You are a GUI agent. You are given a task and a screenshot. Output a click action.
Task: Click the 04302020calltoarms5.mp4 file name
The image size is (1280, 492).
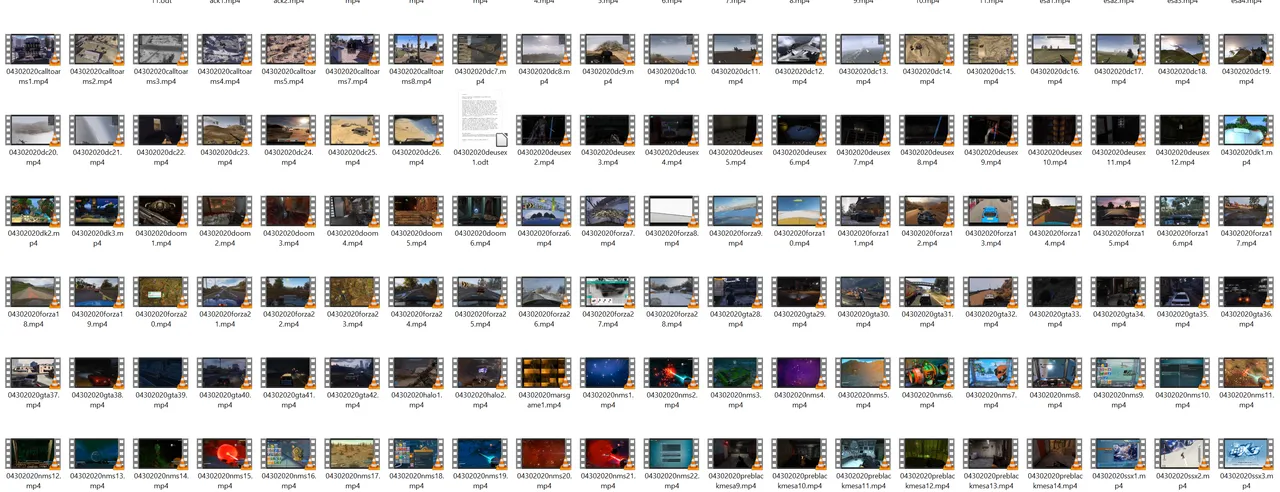tap(289, 76)
